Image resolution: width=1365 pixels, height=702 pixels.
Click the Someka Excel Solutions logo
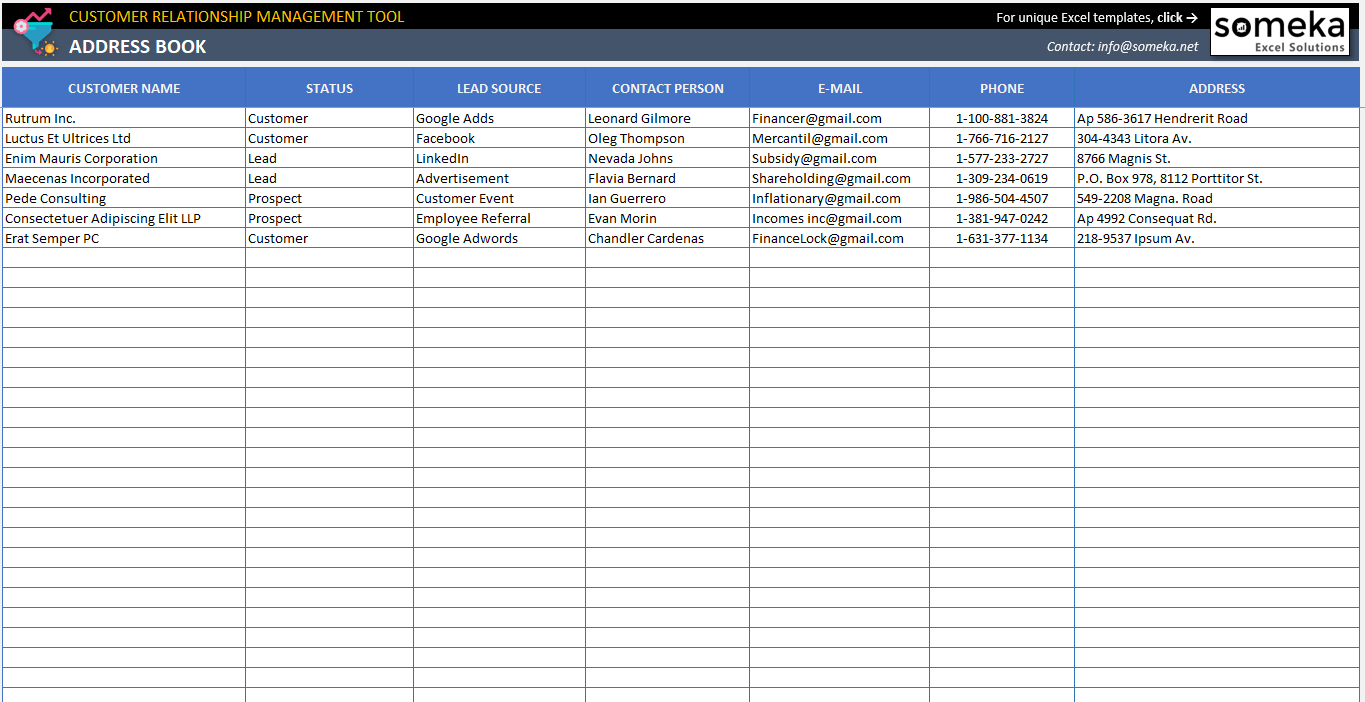(1279, 31)
